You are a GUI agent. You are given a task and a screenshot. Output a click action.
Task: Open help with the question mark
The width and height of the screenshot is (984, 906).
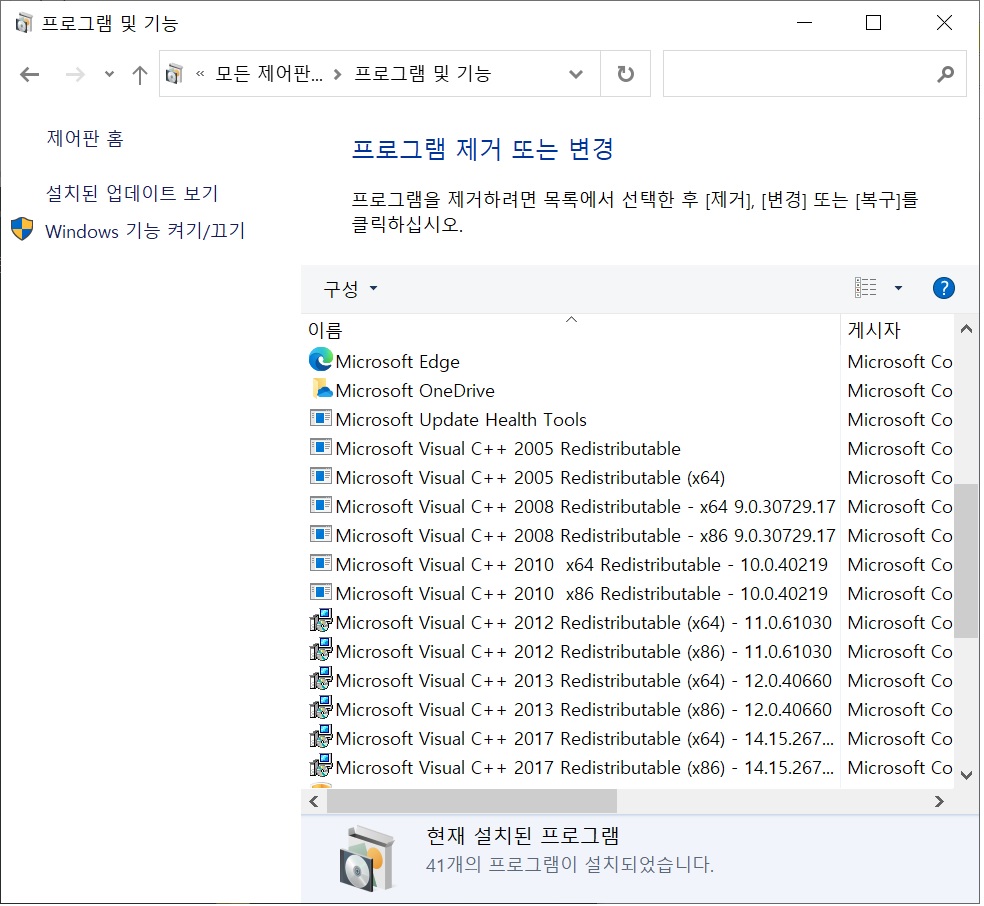[944, 289]
